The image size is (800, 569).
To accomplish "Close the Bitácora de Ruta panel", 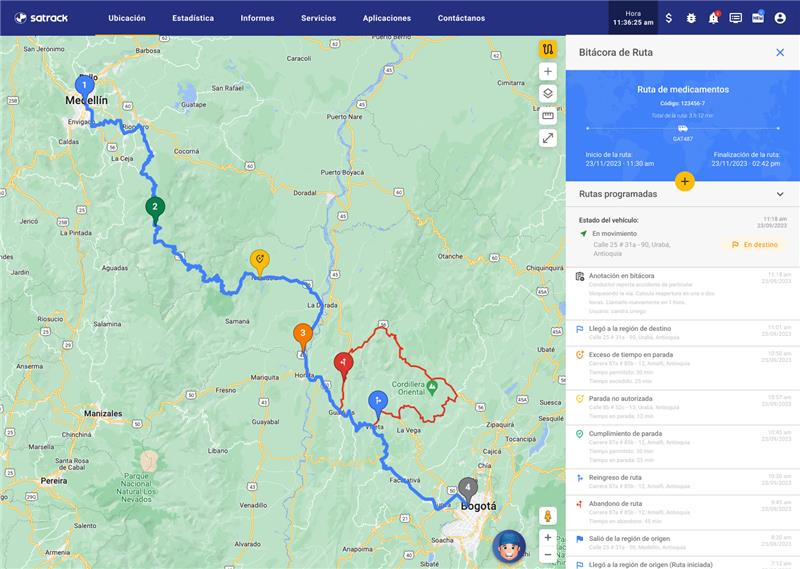I will tap(780, 52).
